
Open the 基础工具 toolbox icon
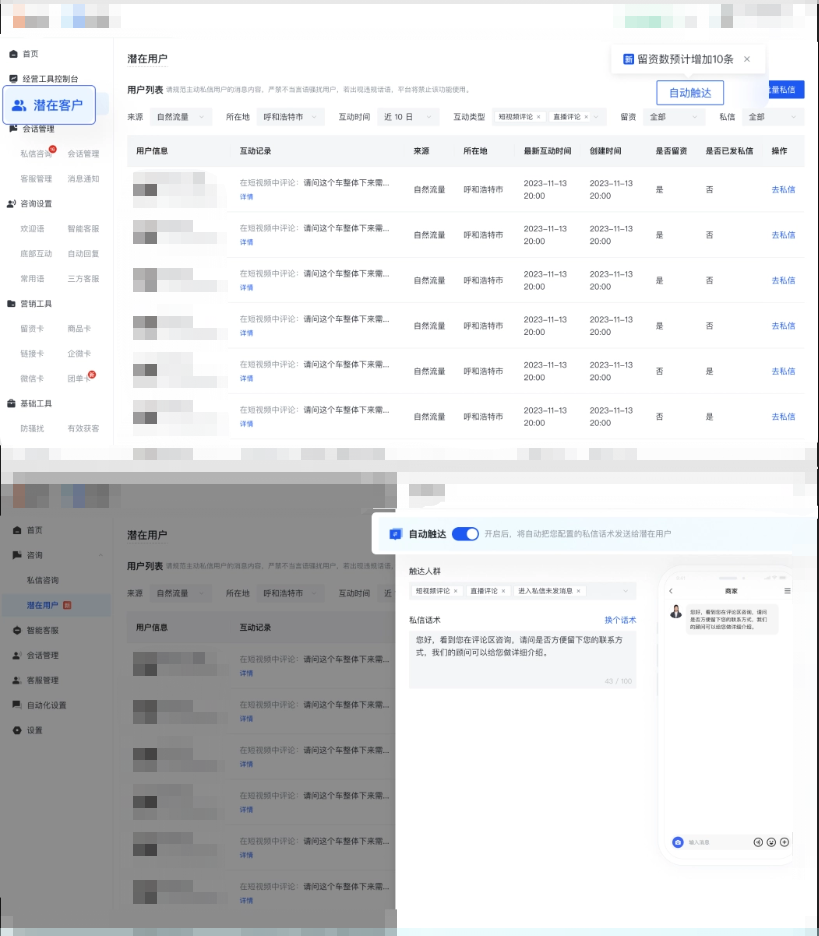12,403
